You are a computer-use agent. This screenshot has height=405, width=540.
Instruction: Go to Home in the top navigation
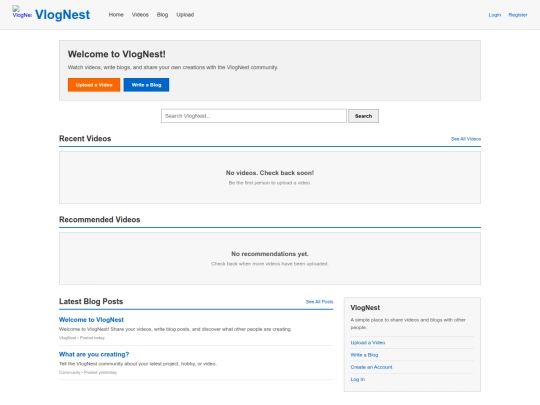116,15
